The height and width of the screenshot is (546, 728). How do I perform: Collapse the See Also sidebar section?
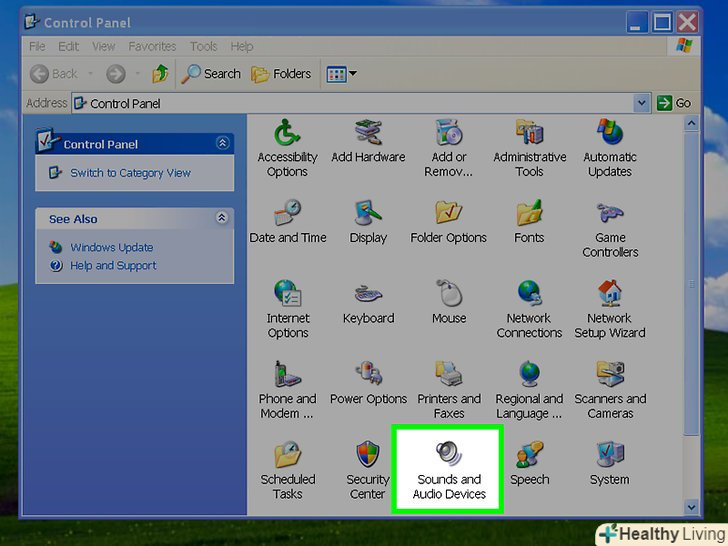[222, 218]
